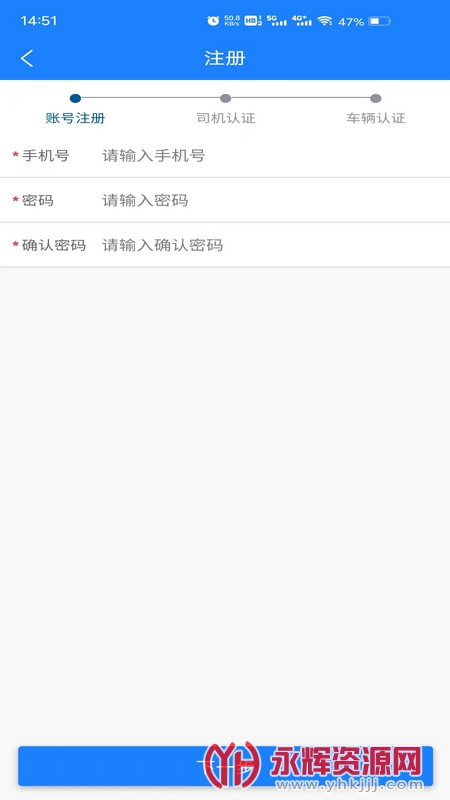Tap the HD call status icon
This screenshot has width=450, height=800.
[253, 21]
